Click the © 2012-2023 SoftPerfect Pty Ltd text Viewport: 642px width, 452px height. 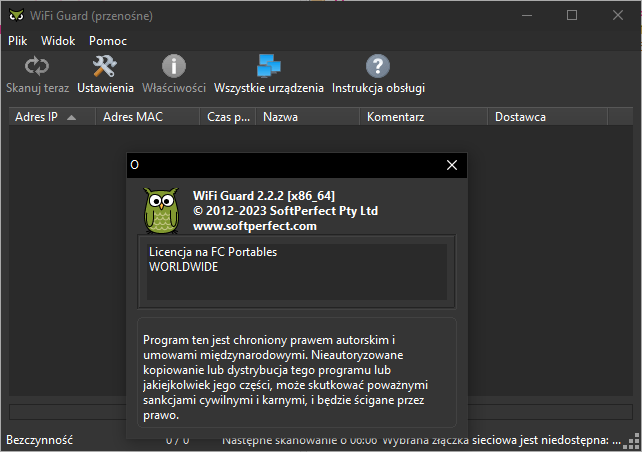(285, 211)
